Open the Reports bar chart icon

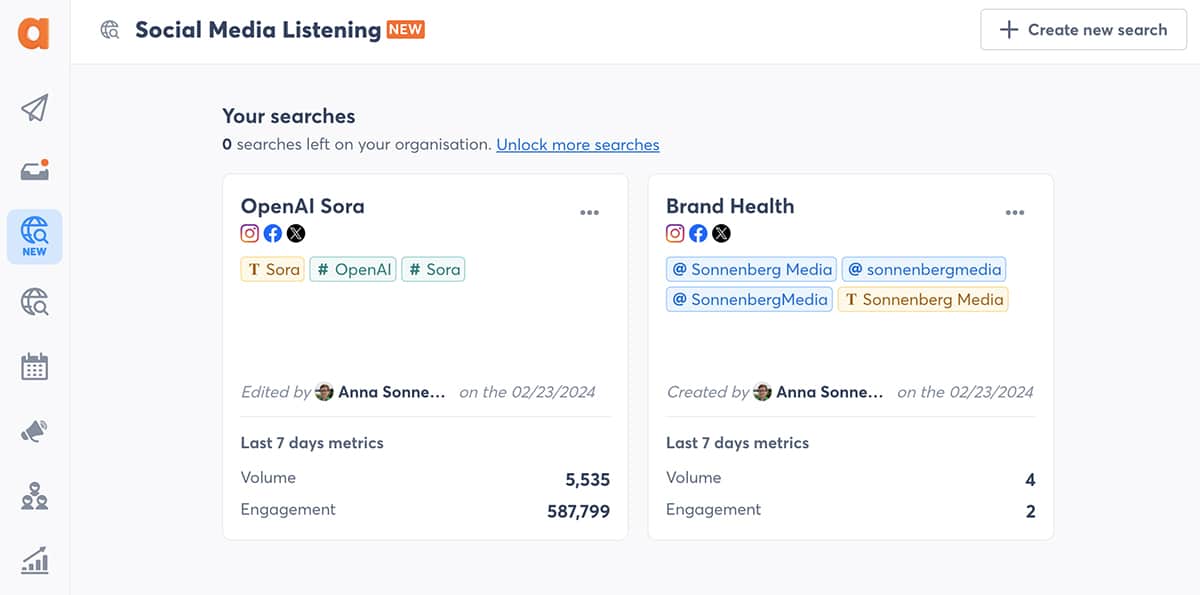[x=34, y=560]
